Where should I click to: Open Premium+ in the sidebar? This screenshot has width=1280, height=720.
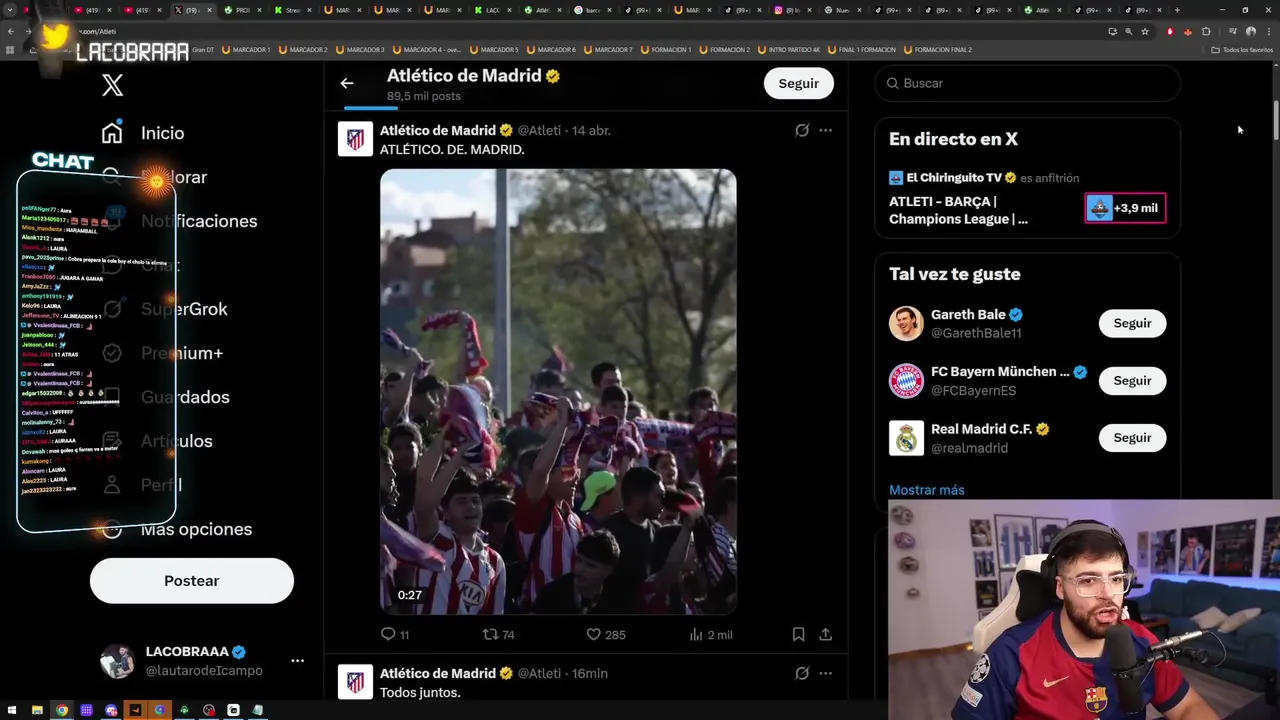tap(162, 353)
